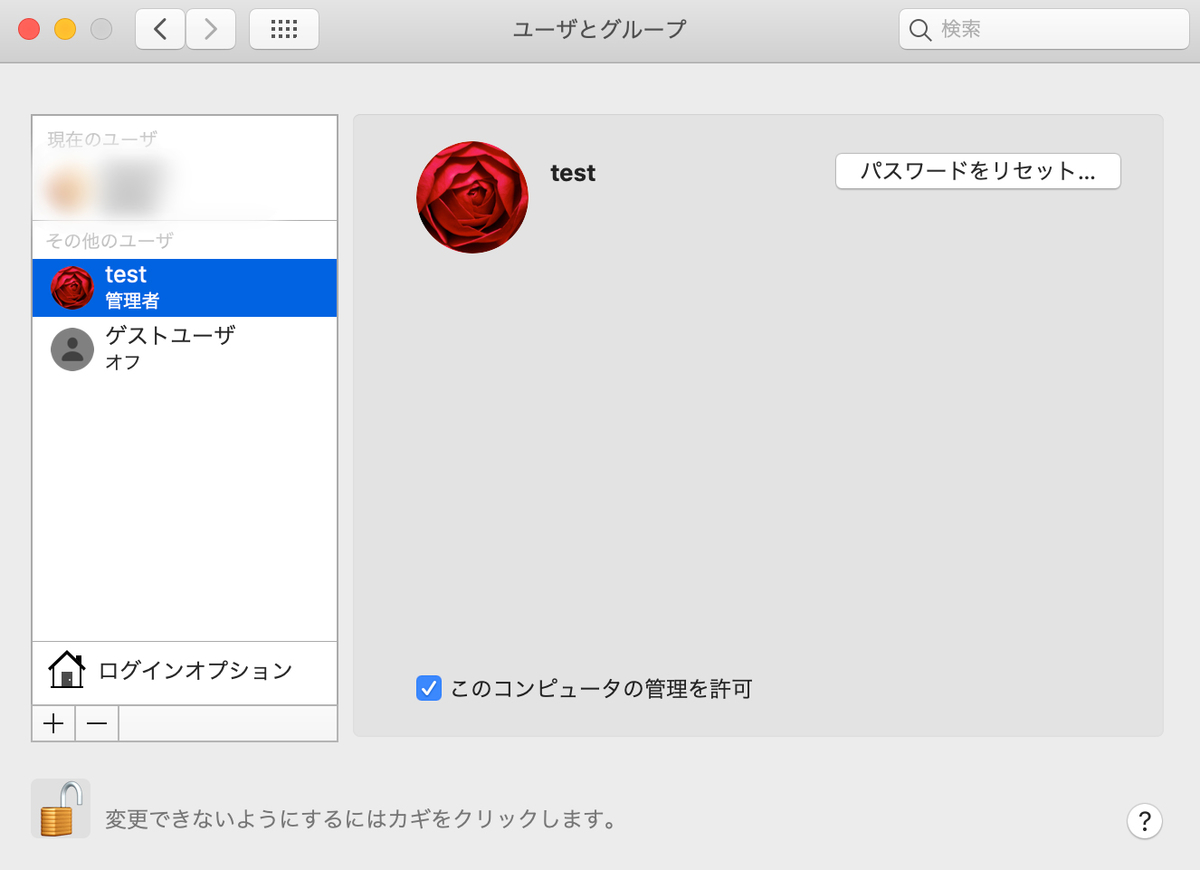Toggle このコンピュータの管理を許可 checkbox

[429, 688]
